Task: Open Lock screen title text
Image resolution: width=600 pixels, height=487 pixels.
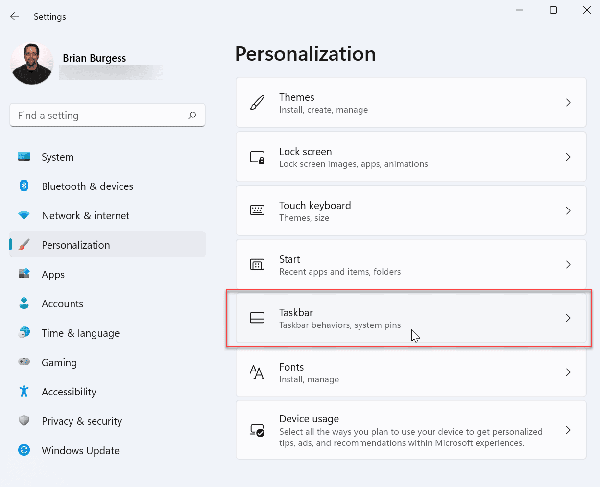Action: pyautogui.click(x=305, y=151)
